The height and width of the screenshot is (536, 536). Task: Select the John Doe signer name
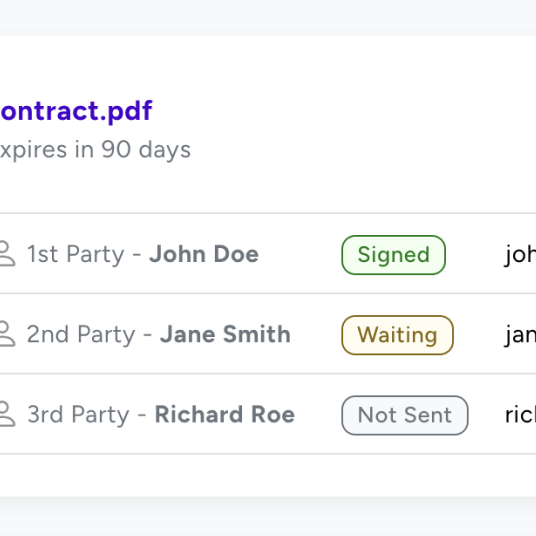pos(204,254)
